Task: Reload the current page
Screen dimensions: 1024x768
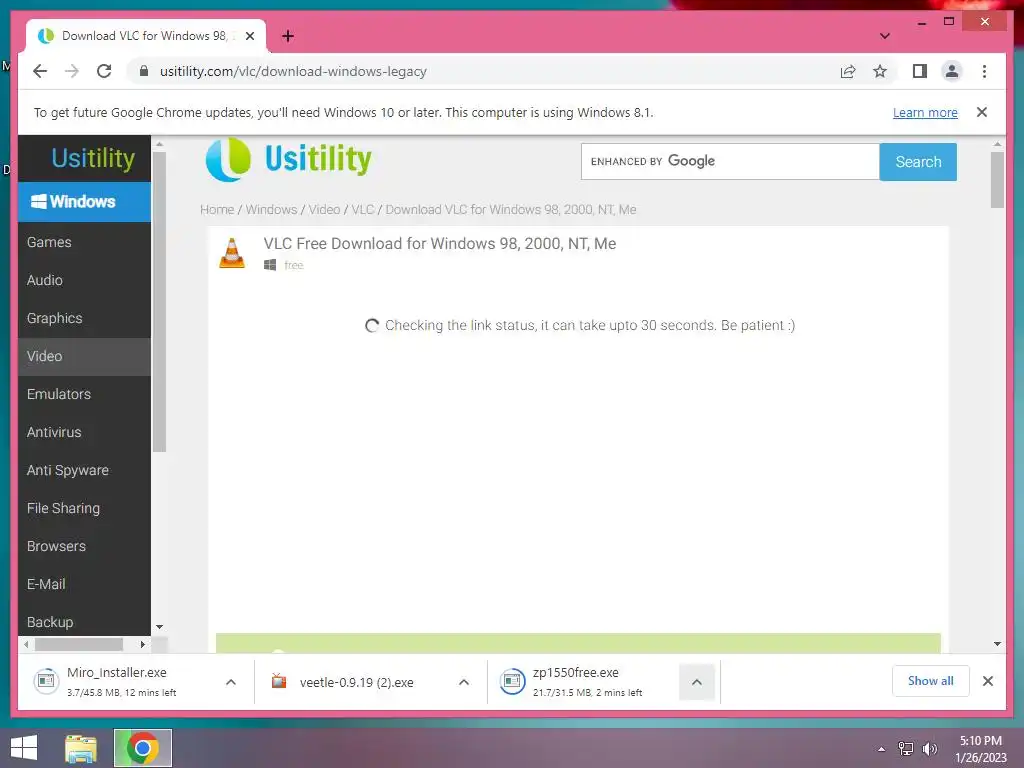Action: [x=104, y=71]
